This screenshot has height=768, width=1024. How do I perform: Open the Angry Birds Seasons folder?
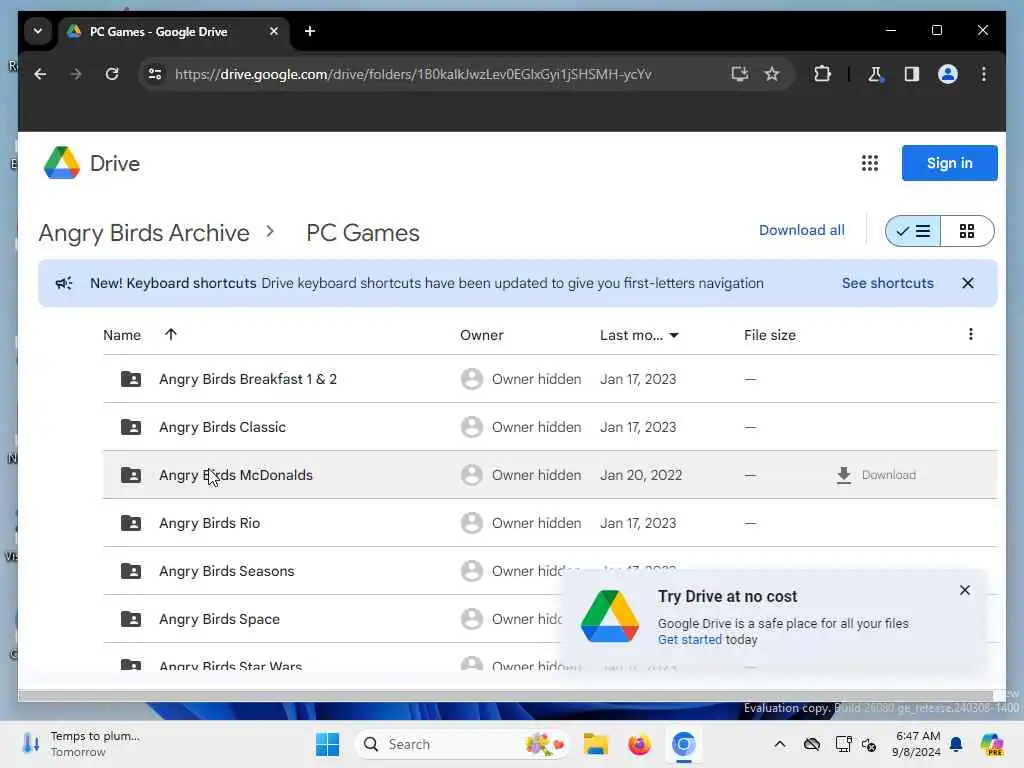(x=227, y=571)
